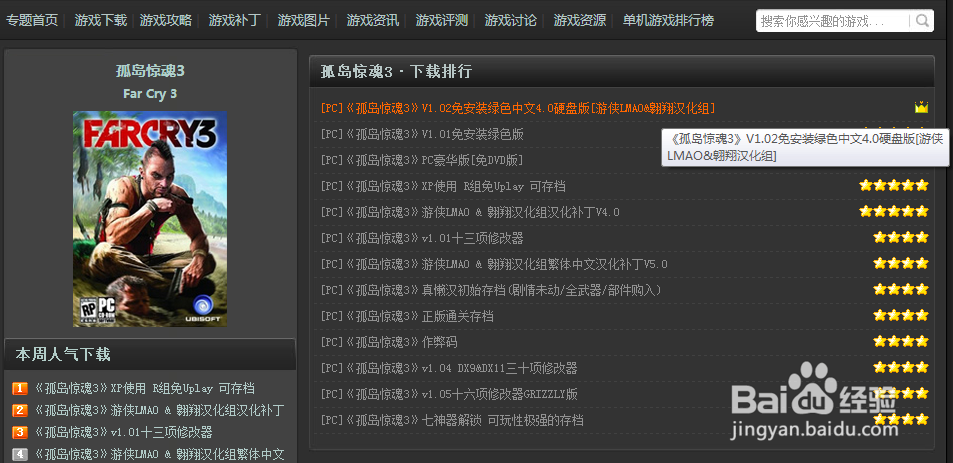The height and width of the screenshot is (463, 953).
Task: Open XP使用 R组免Uplay 可存档 link in ranking list
Action: [x=443, y=187]
